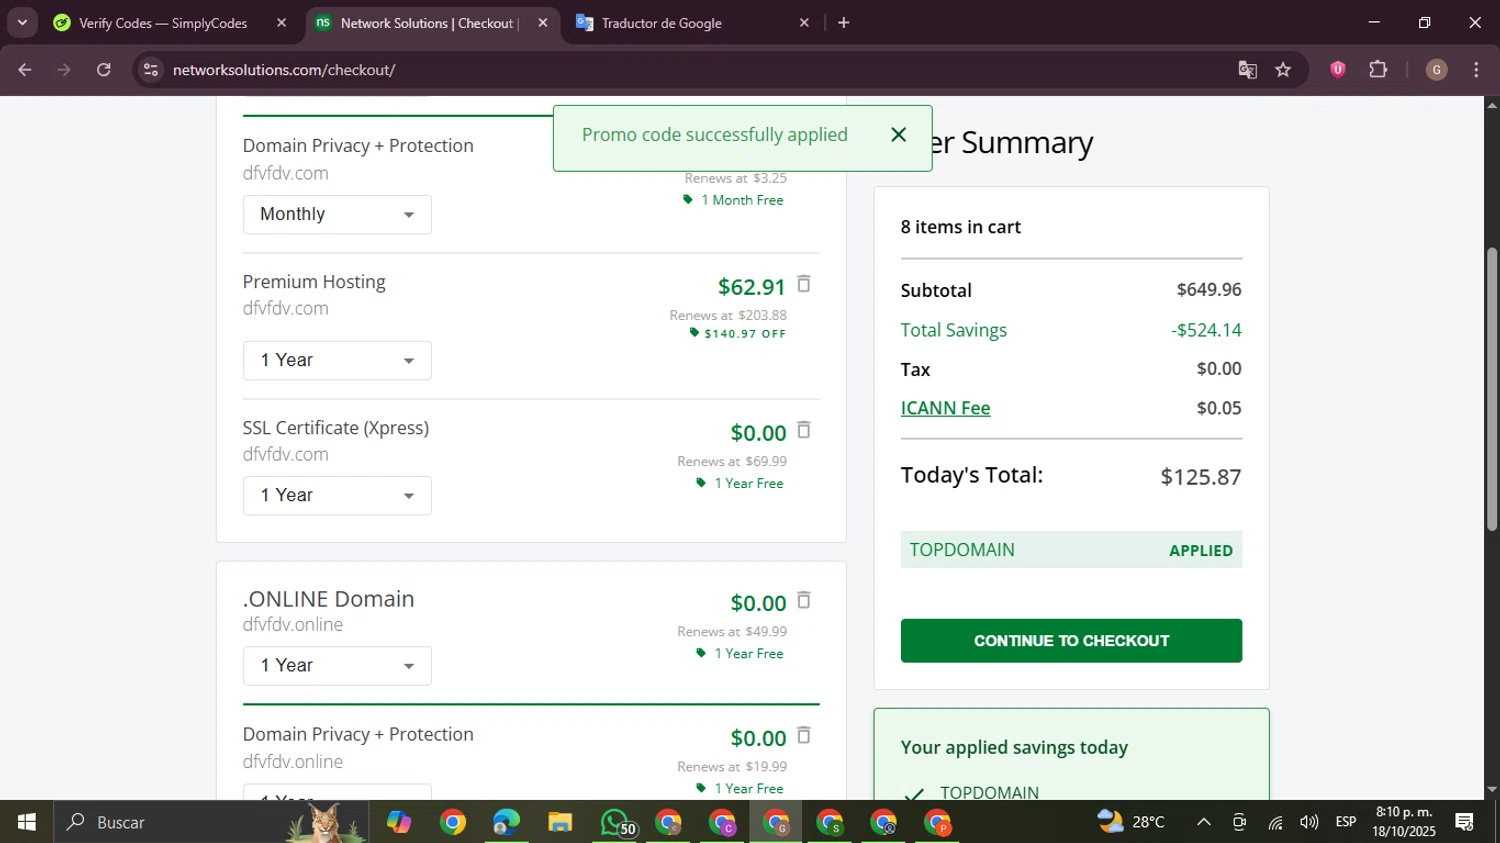This screenshot has width=1500, height=843.
Task: Click the Premium Hosting $62.91 price
Action: click(x=751, y=287)
